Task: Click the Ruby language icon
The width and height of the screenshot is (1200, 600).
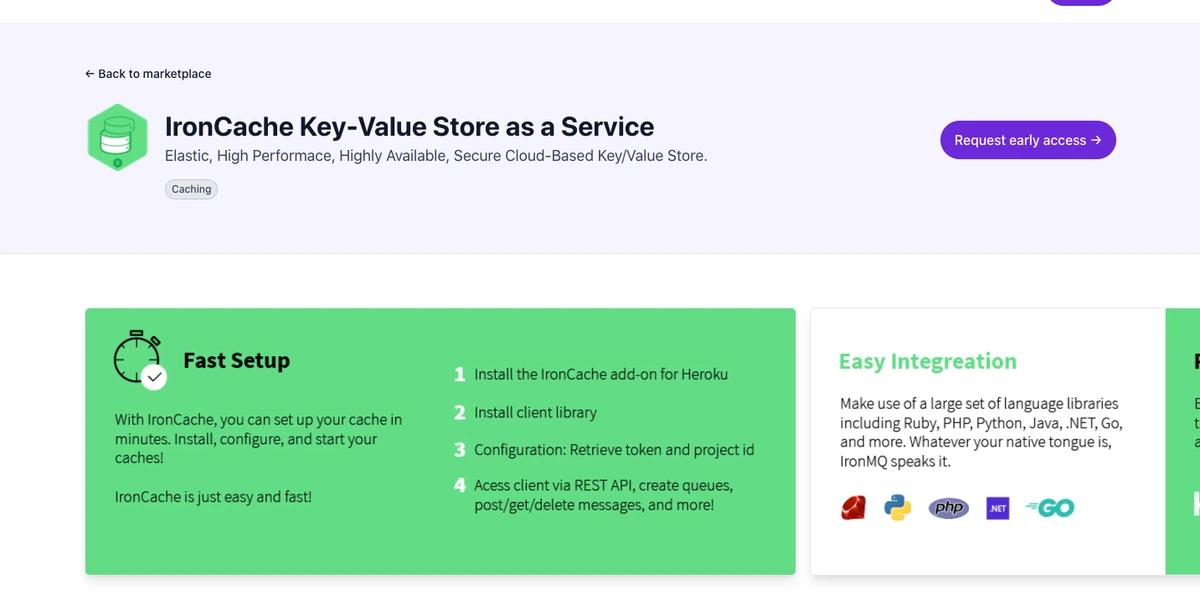Action: [x=853, y=508]
